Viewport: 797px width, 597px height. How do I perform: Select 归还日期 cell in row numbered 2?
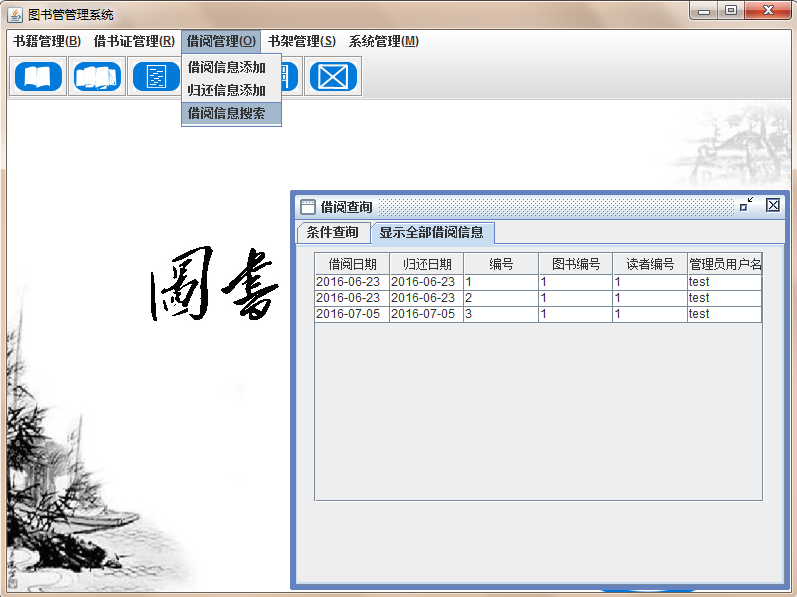(x=426, y=298)
